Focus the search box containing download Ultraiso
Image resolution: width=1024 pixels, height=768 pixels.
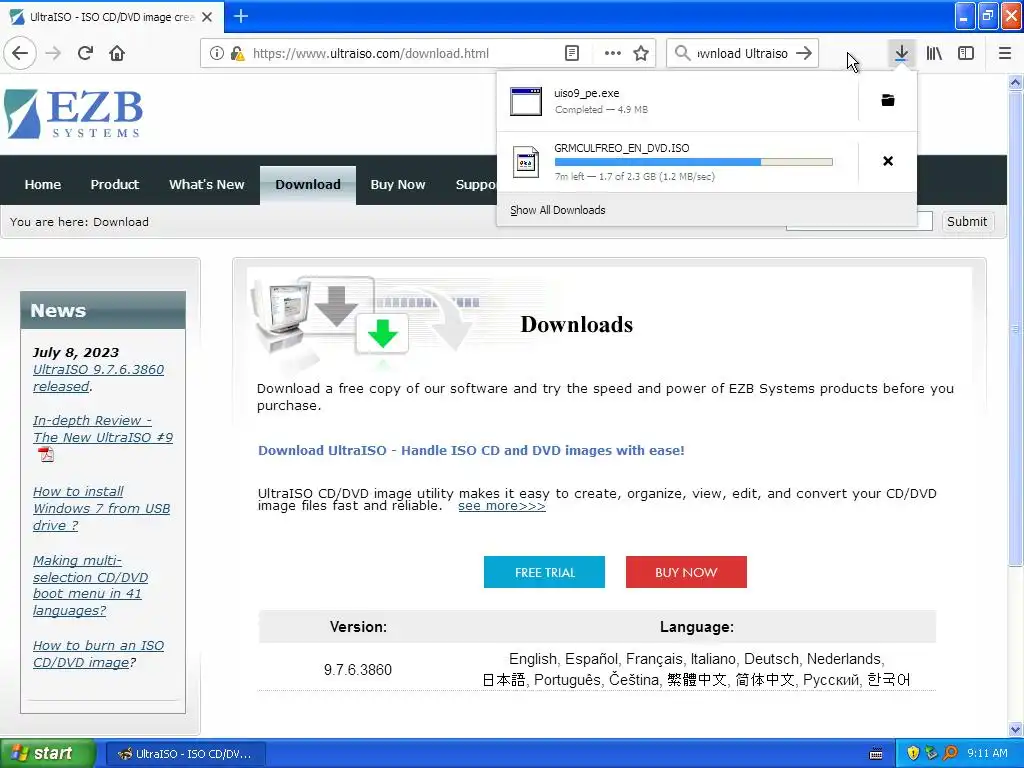tap(742, 53)
